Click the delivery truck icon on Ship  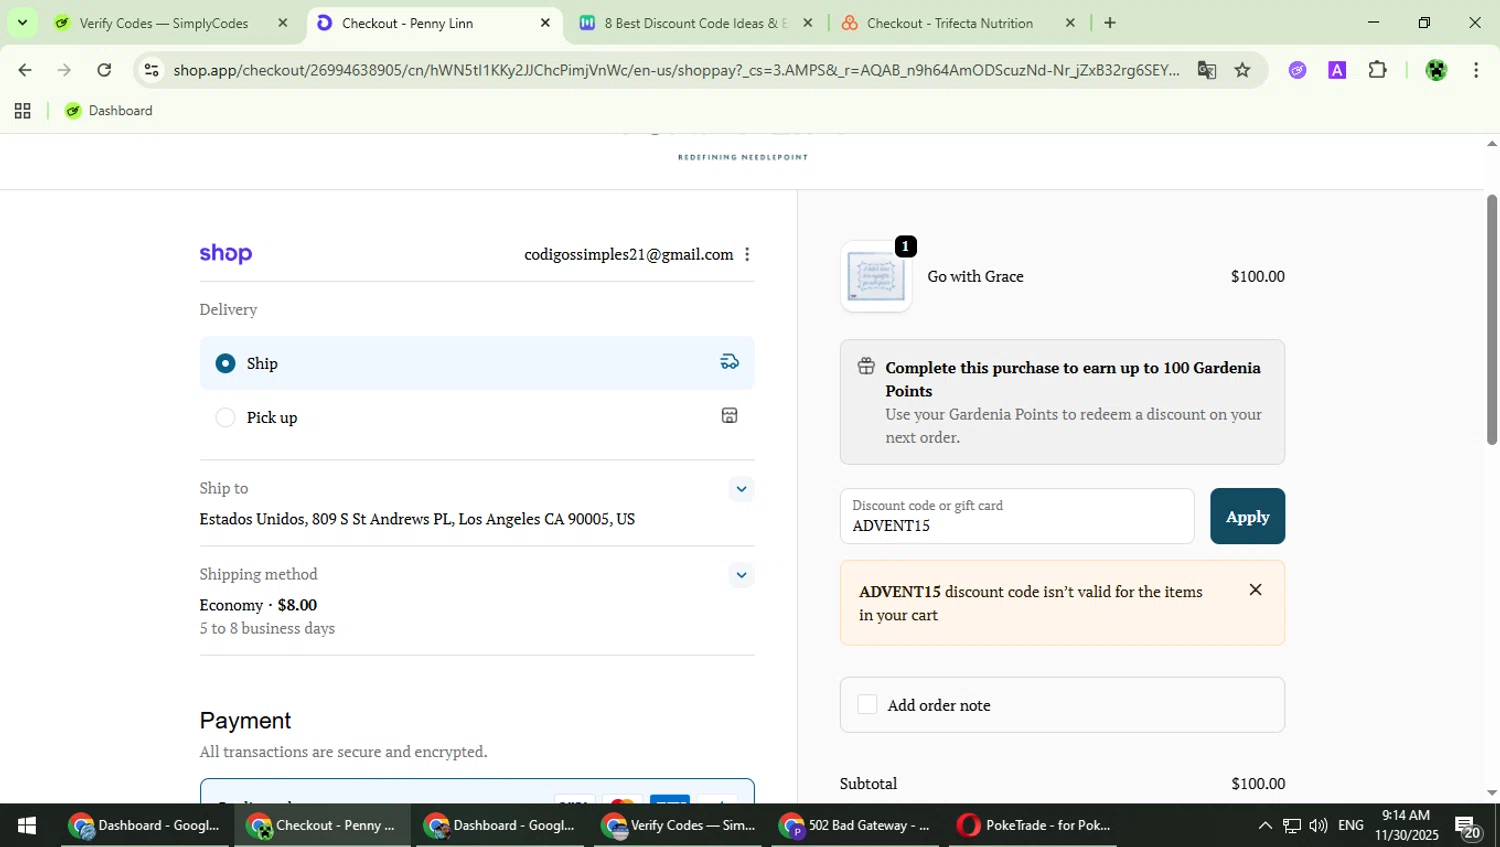730,362
